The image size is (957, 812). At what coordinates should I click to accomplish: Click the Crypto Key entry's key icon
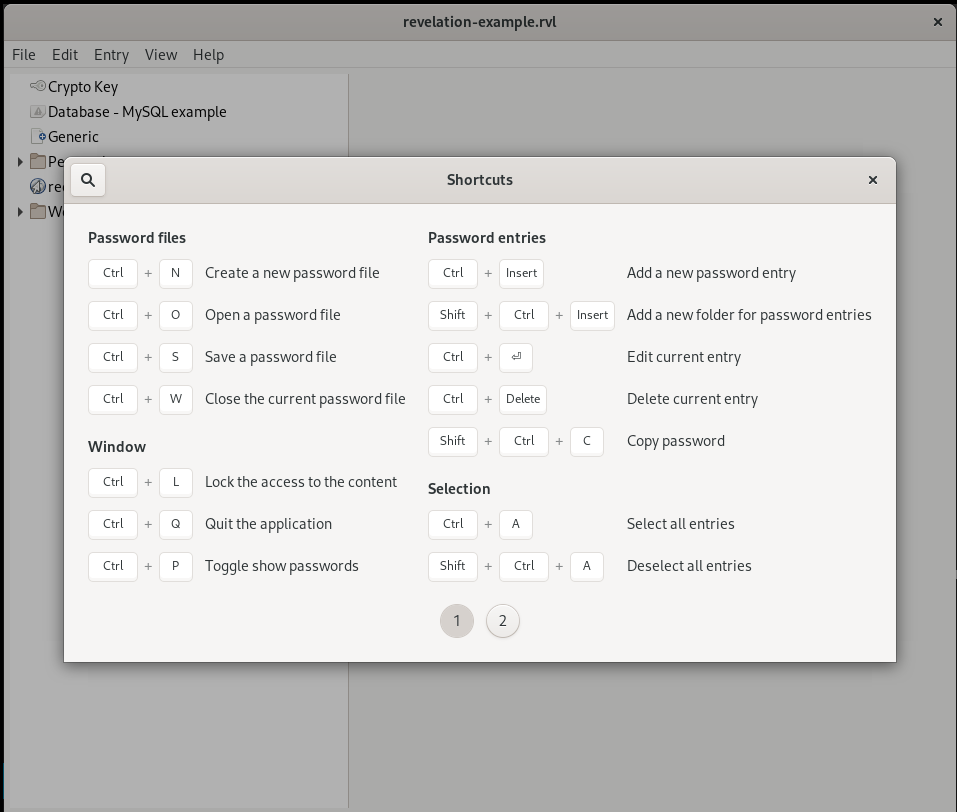click(38, 87)
